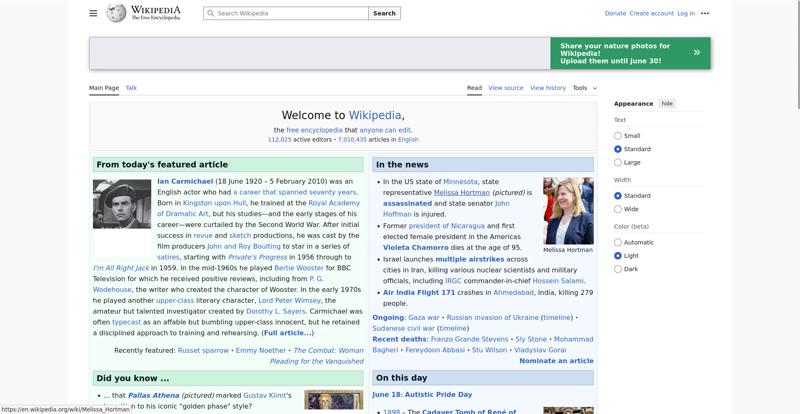The image size is (800, 414).
Task: Click the Share your nature photos banner
Action: coord(630,53)
